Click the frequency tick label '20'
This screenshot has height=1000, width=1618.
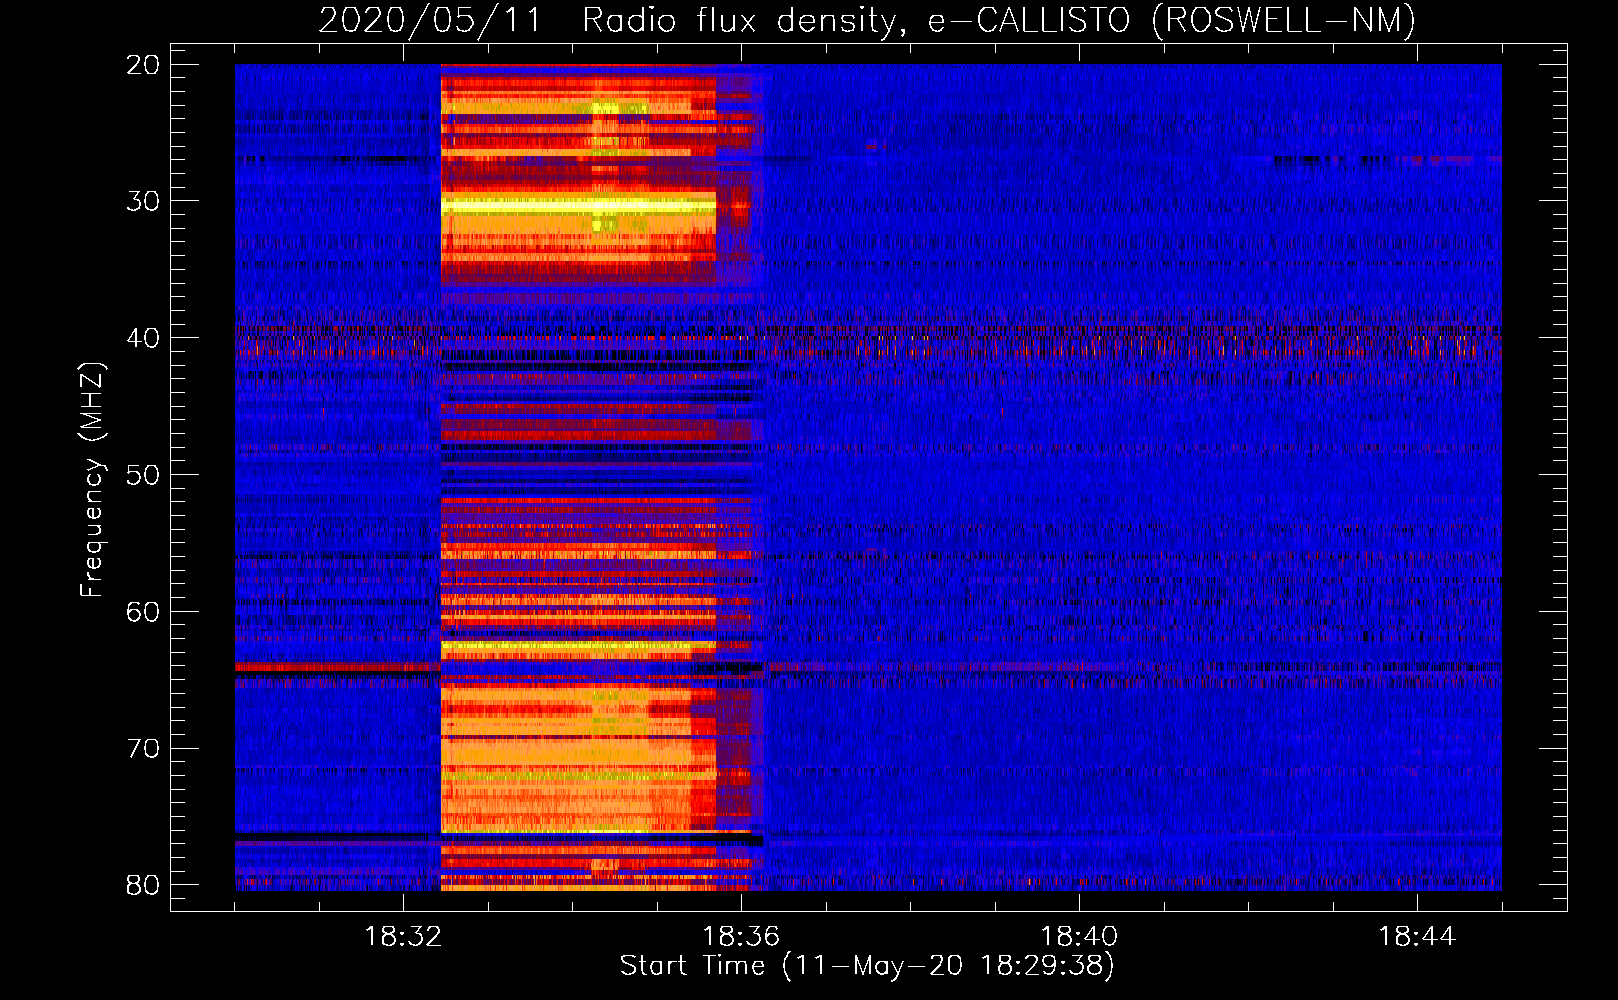[144, 65]
